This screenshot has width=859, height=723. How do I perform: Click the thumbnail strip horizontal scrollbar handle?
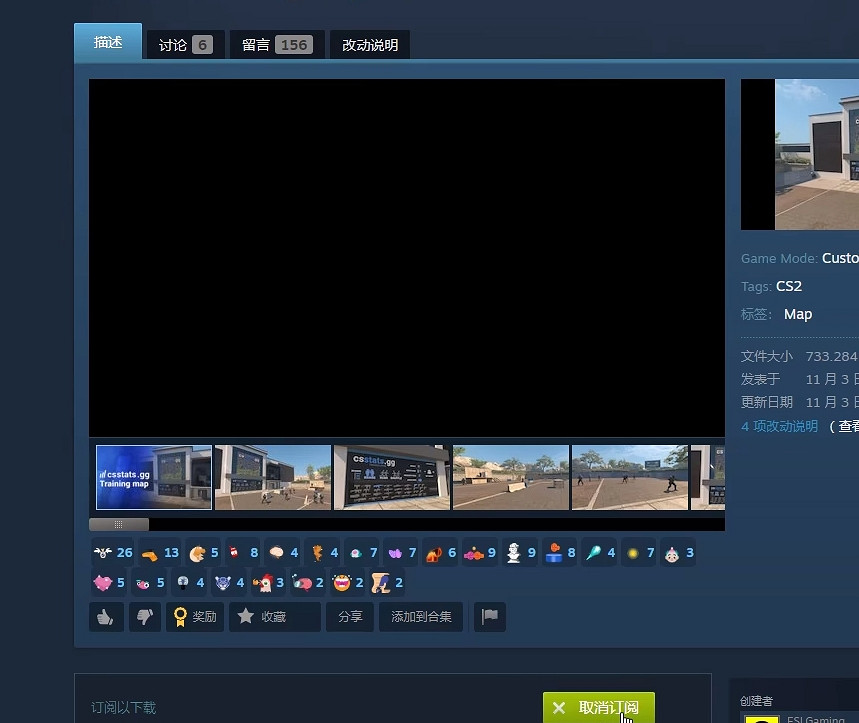click(118, 524)
